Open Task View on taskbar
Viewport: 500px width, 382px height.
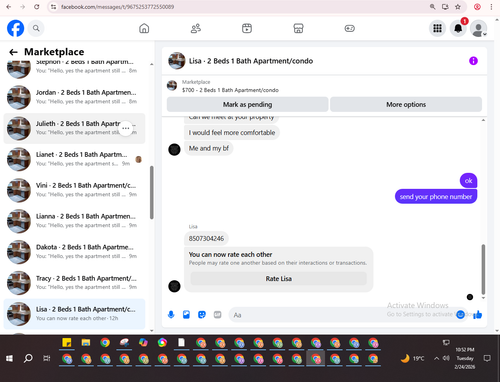(47, 358)
